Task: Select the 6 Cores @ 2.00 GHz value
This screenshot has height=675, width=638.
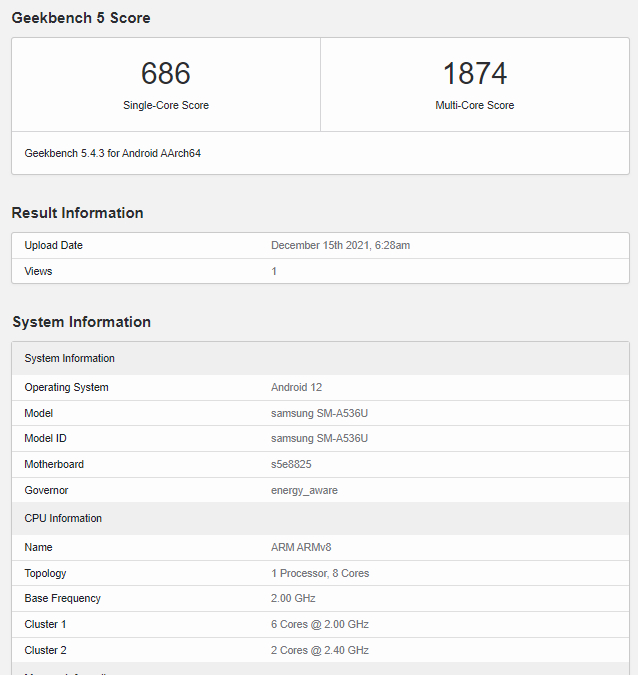Action: [x=320, y=624]
